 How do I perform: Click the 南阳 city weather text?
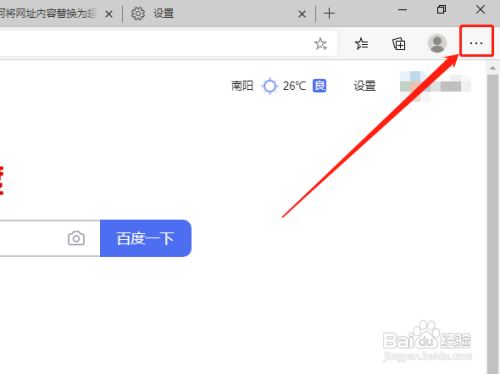(242, 86)
